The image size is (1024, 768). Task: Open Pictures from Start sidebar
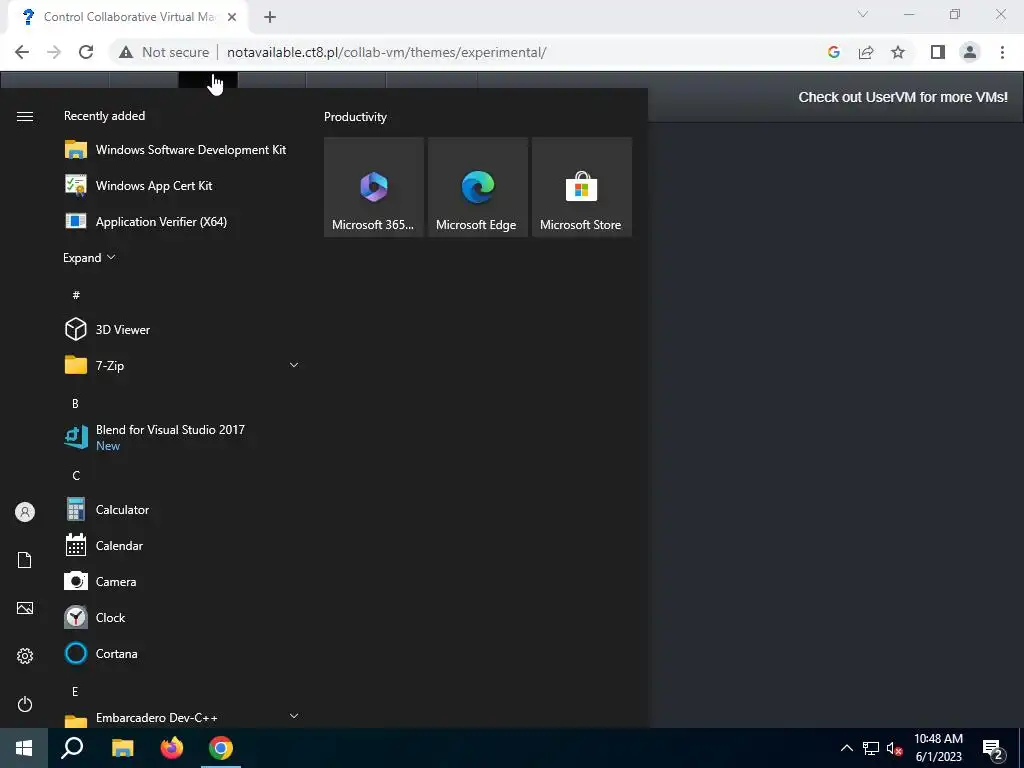point(25,608)
